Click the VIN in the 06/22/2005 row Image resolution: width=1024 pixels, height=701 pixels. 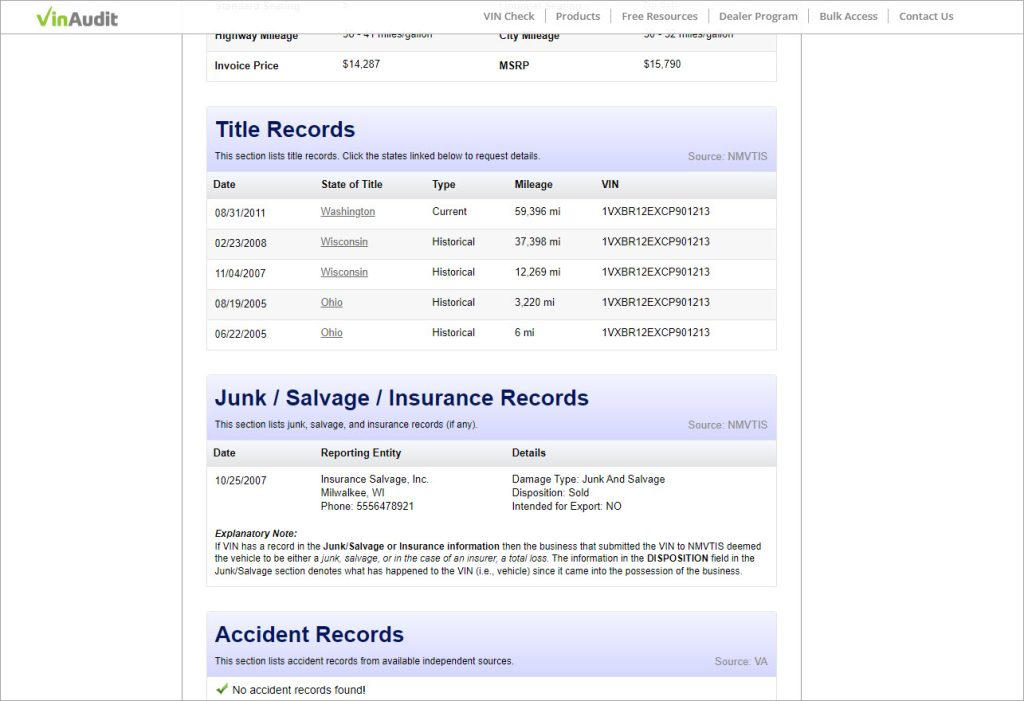coord(656,333)
